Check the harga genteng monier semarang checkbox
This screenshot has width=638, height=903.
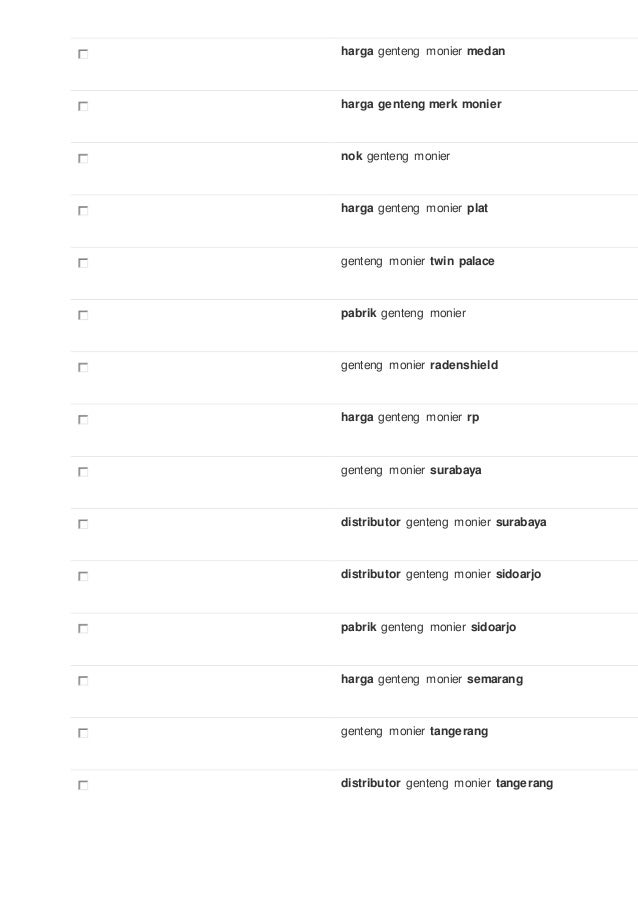[x=83, y=681]
